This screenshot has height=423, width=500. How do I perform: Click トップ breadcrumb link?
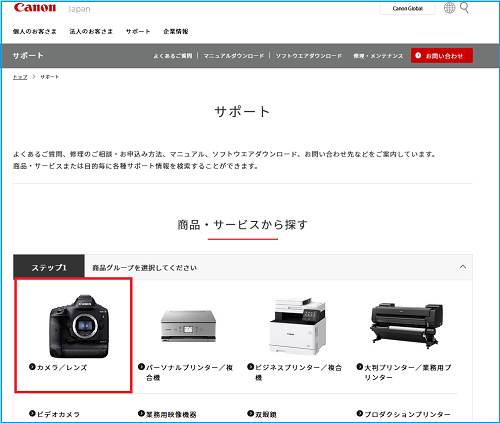pos(20,77)
